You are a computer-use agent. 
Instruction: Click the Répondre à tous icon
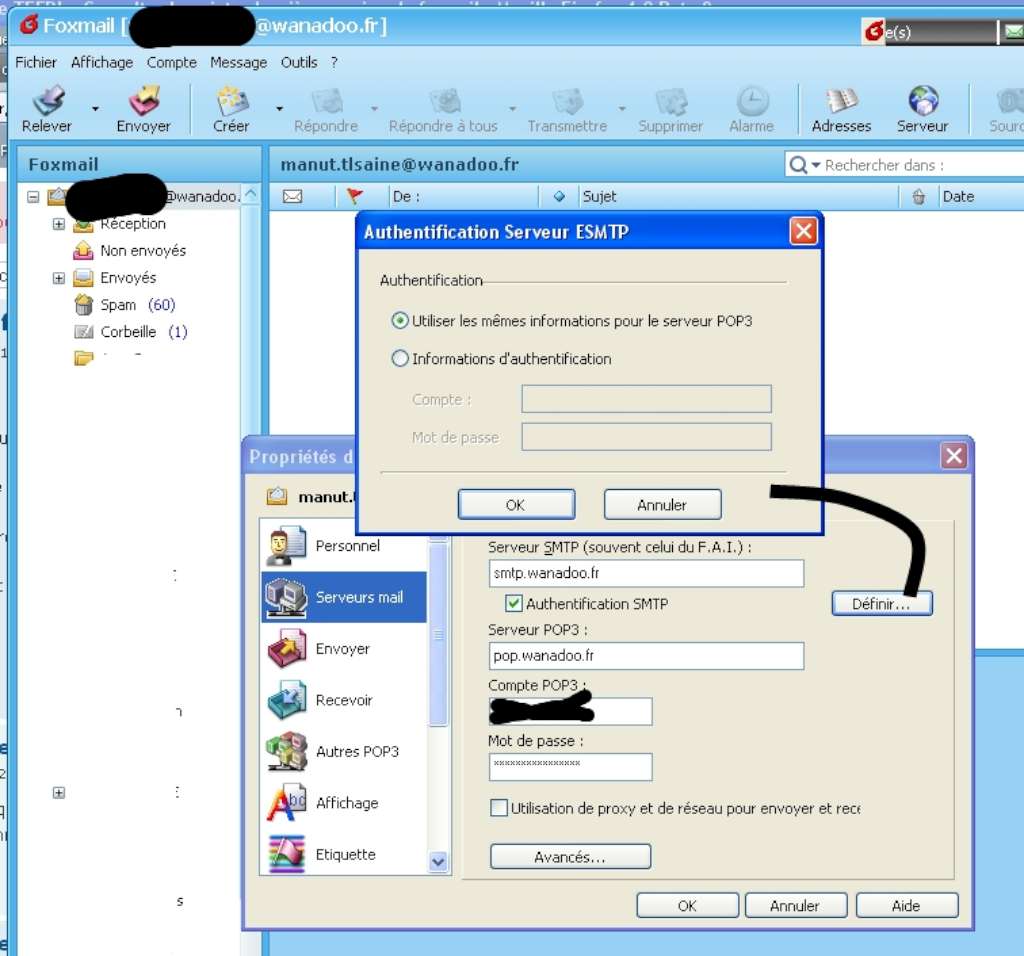(x=445, y=101)
